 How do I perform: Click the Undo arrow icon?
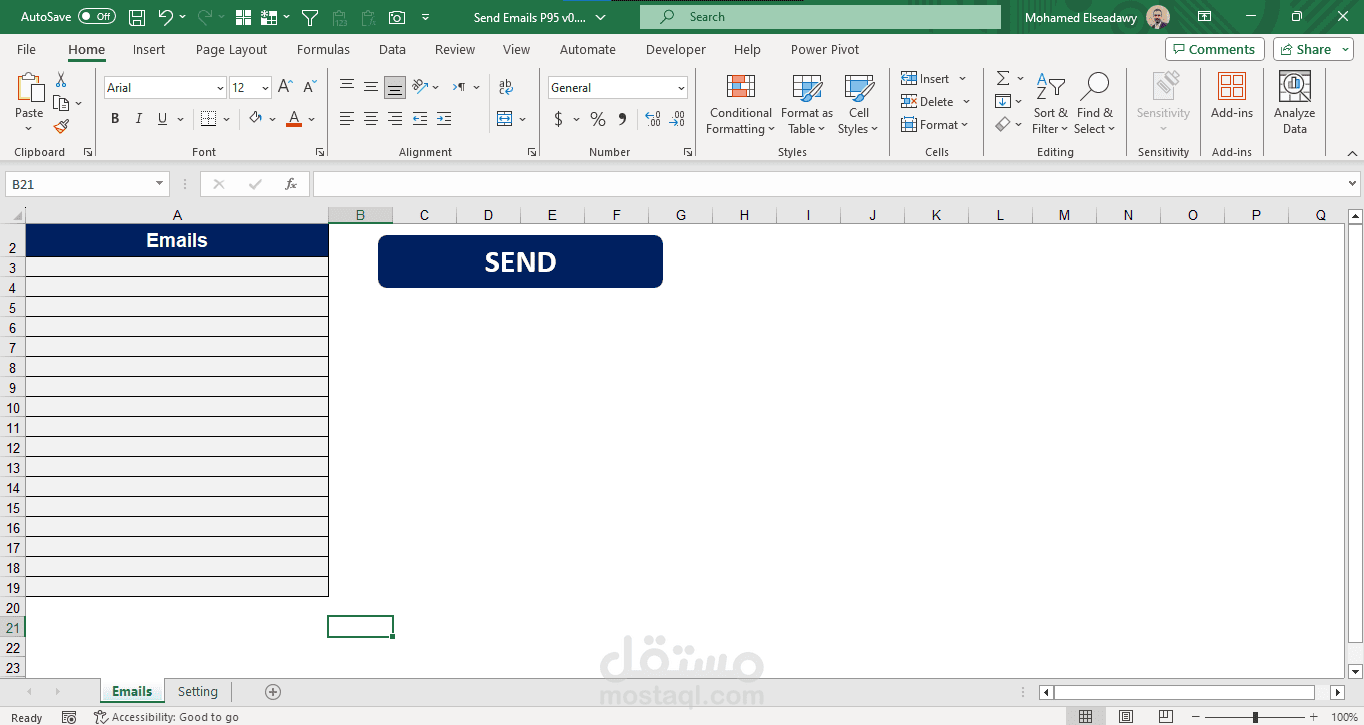coord(166,17)
